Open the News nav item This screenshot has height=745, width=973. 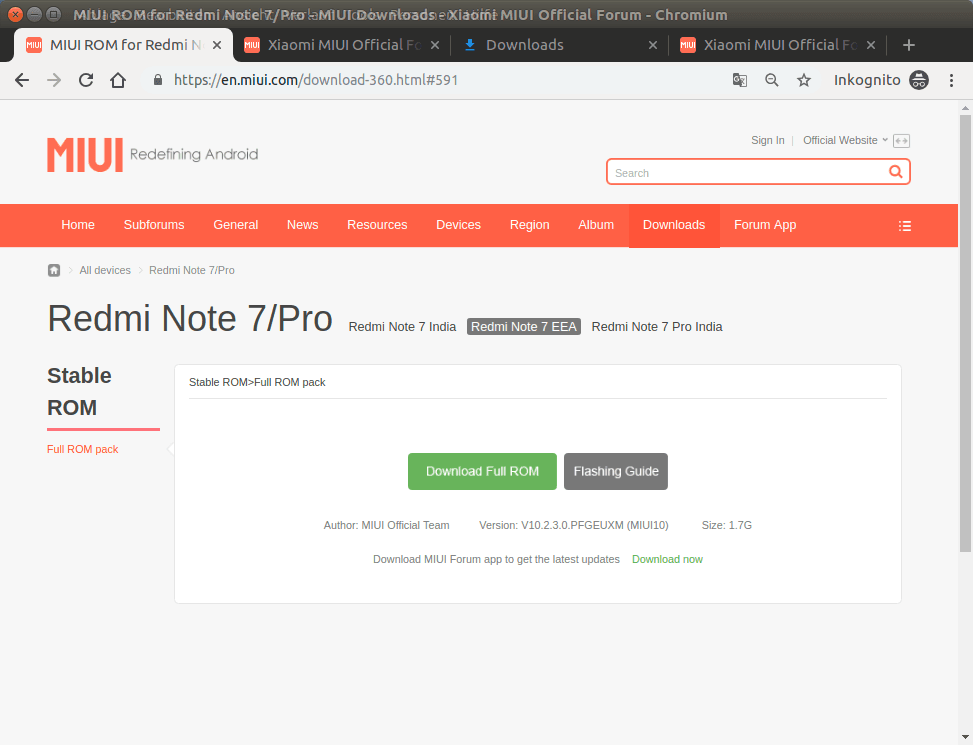pyautogui.click(x=302, y=225)
